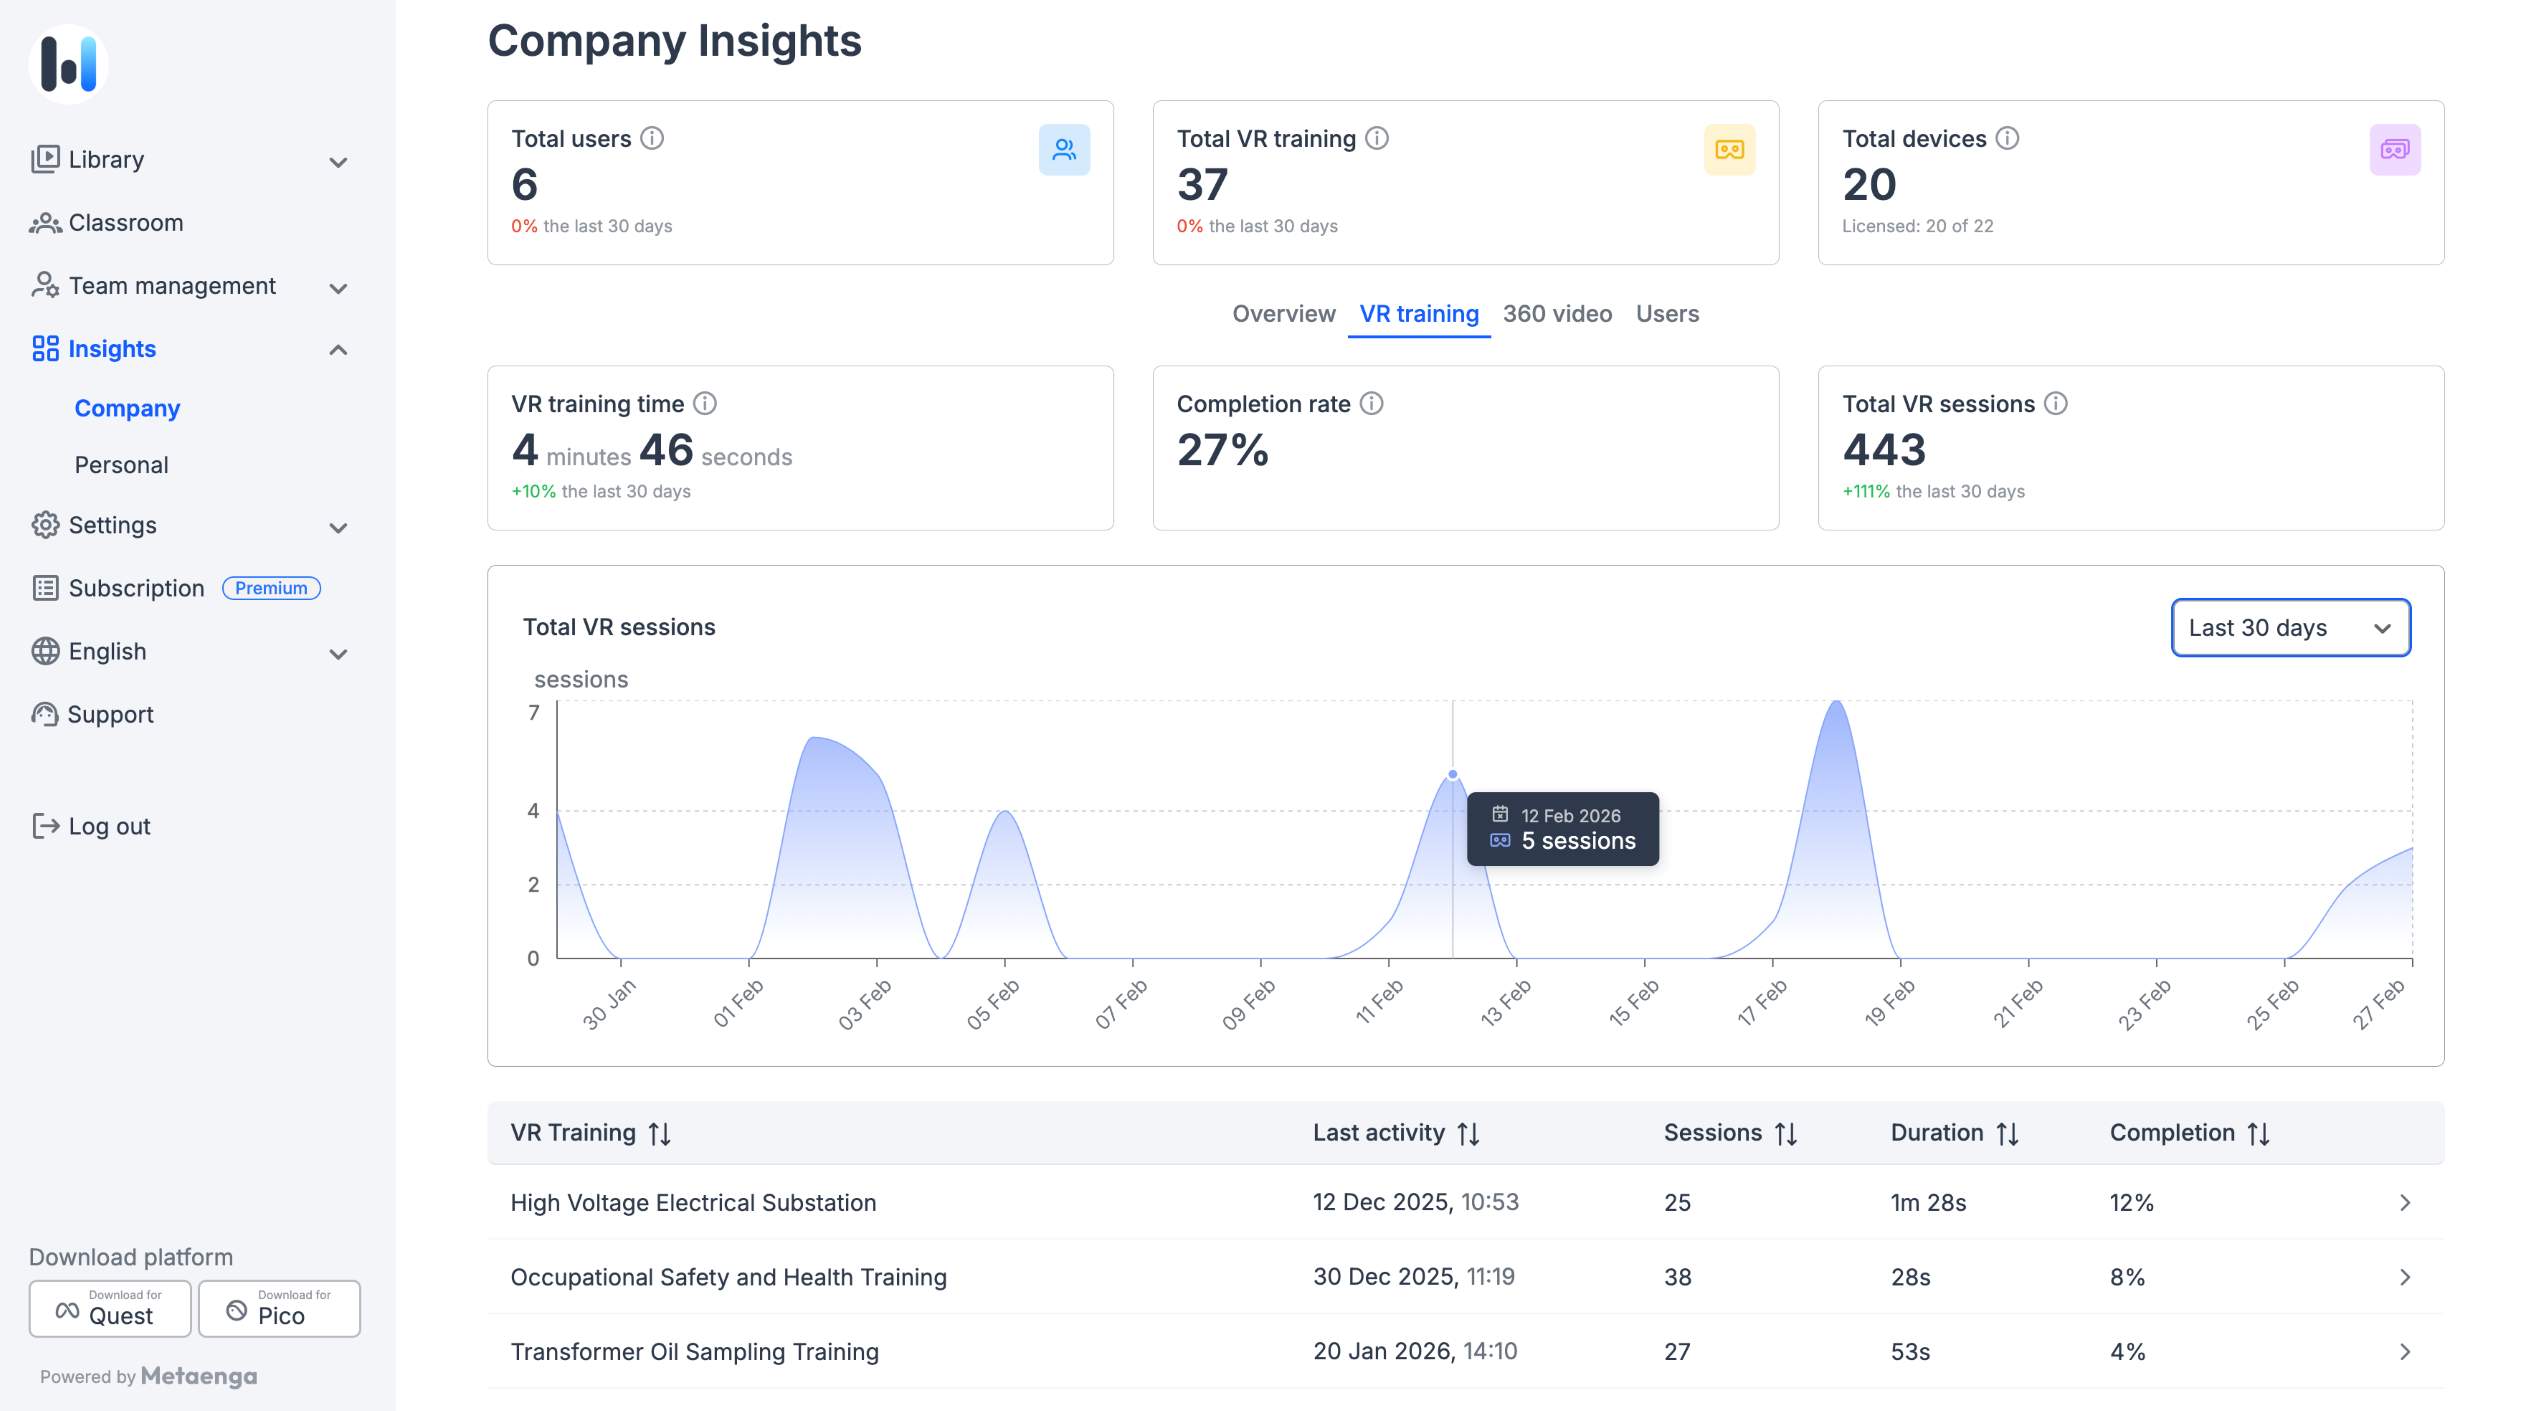Click the Total devices info icon
2534x1411 pixels.
(x=2007, y=138)
